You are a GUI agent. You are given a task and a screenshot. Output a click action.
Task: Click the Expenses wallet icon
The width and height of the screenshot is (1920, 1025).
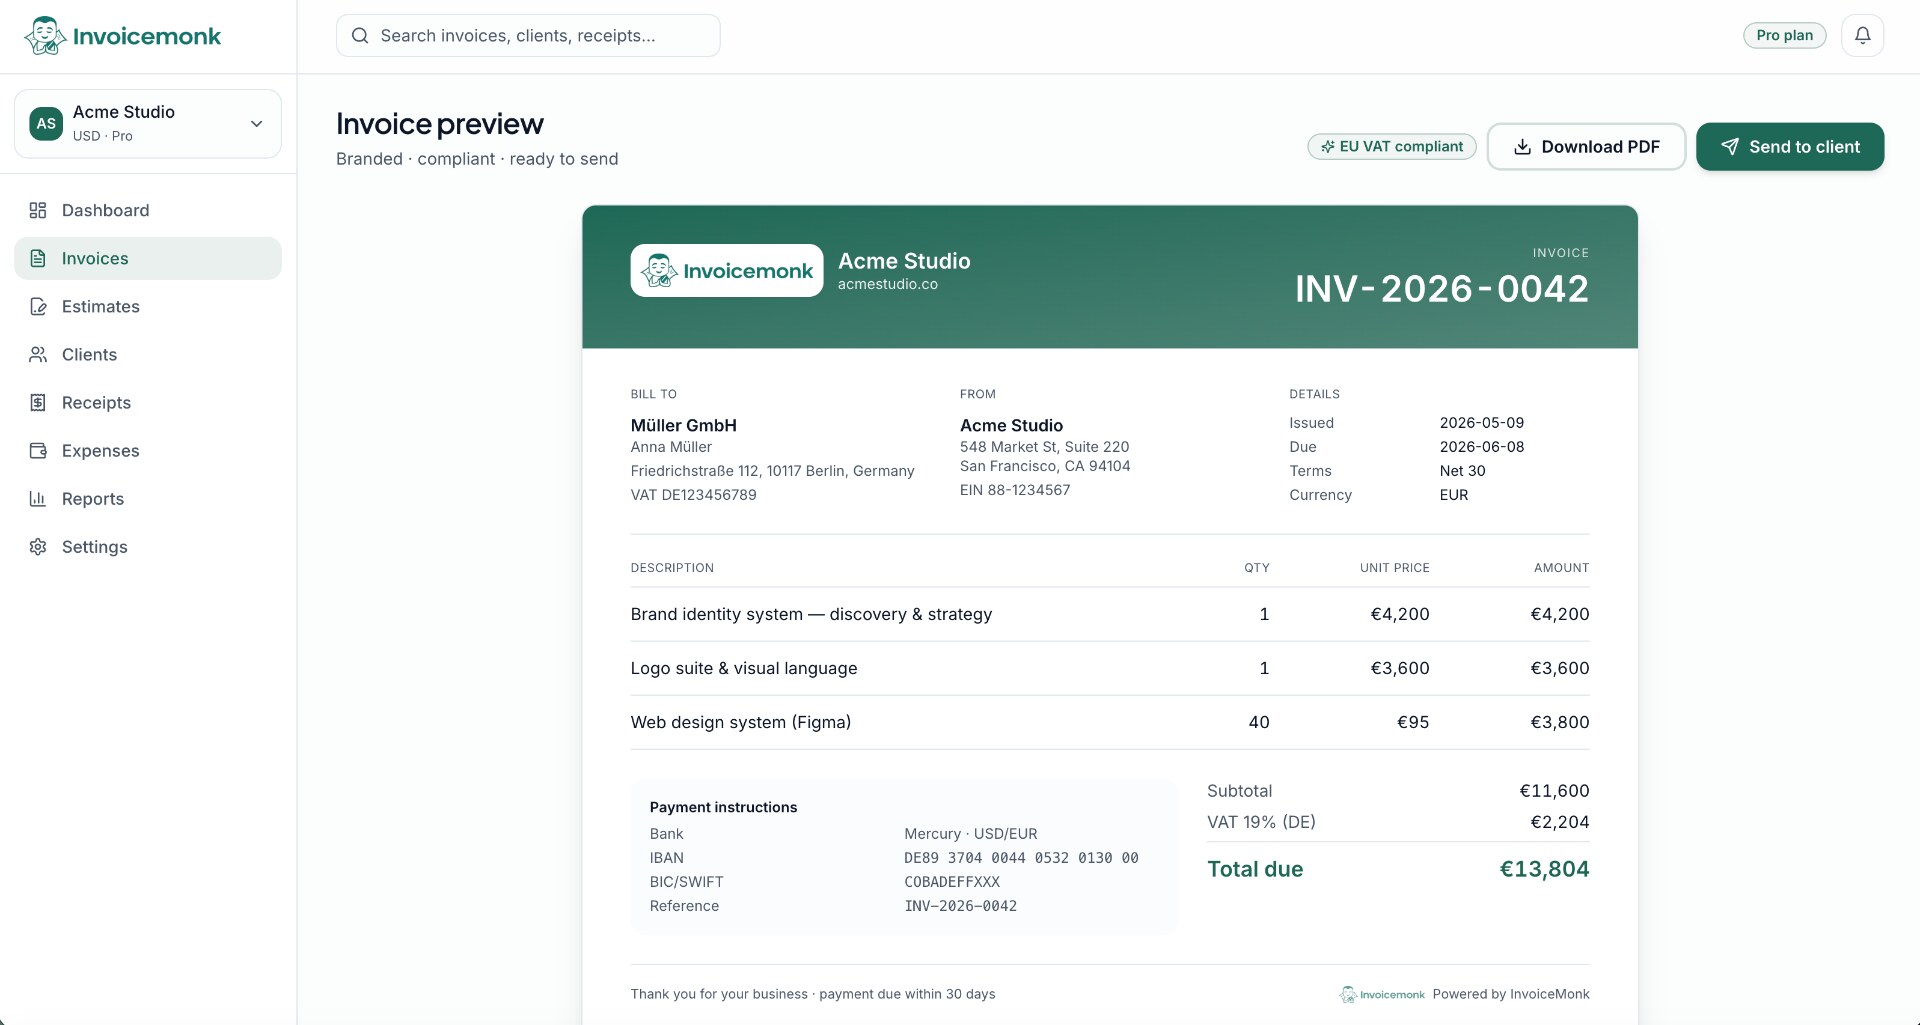point(38,450)
